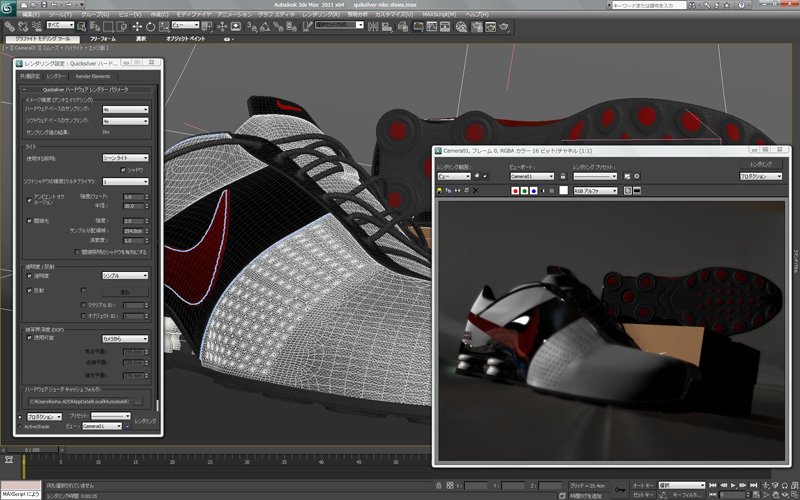
Task: Click the レンダリング button in render setup dialog
Action: [x=146, y=421]
